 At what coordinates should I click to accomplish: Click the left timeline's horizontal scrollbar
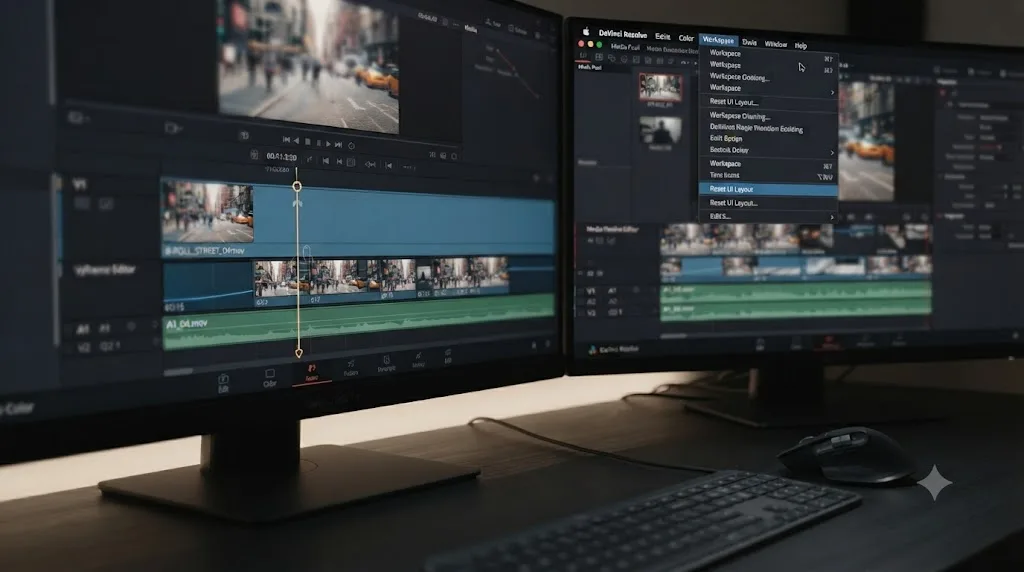tap(178, 372)
